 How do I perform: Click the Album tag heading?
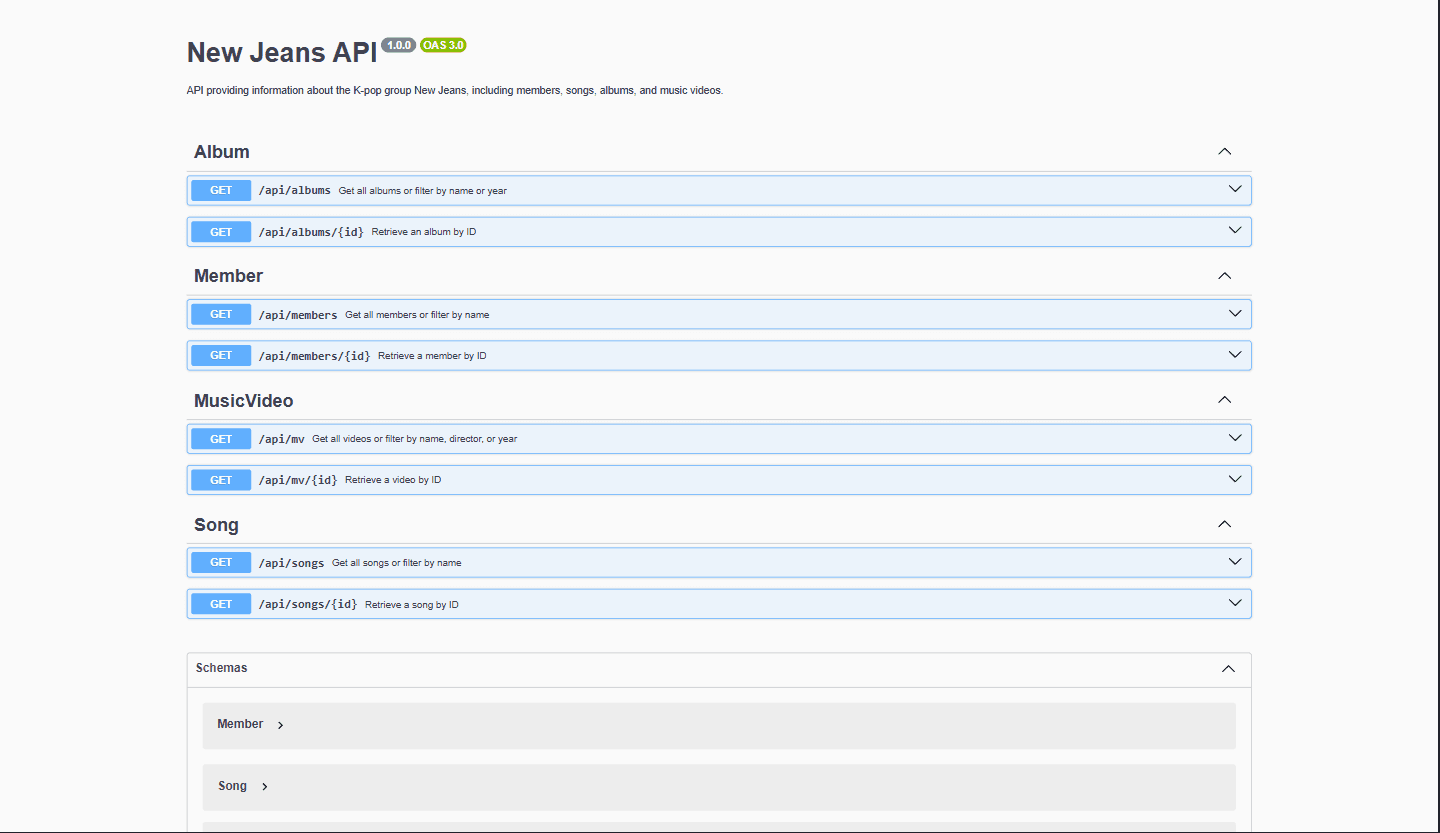click(222, 152)
